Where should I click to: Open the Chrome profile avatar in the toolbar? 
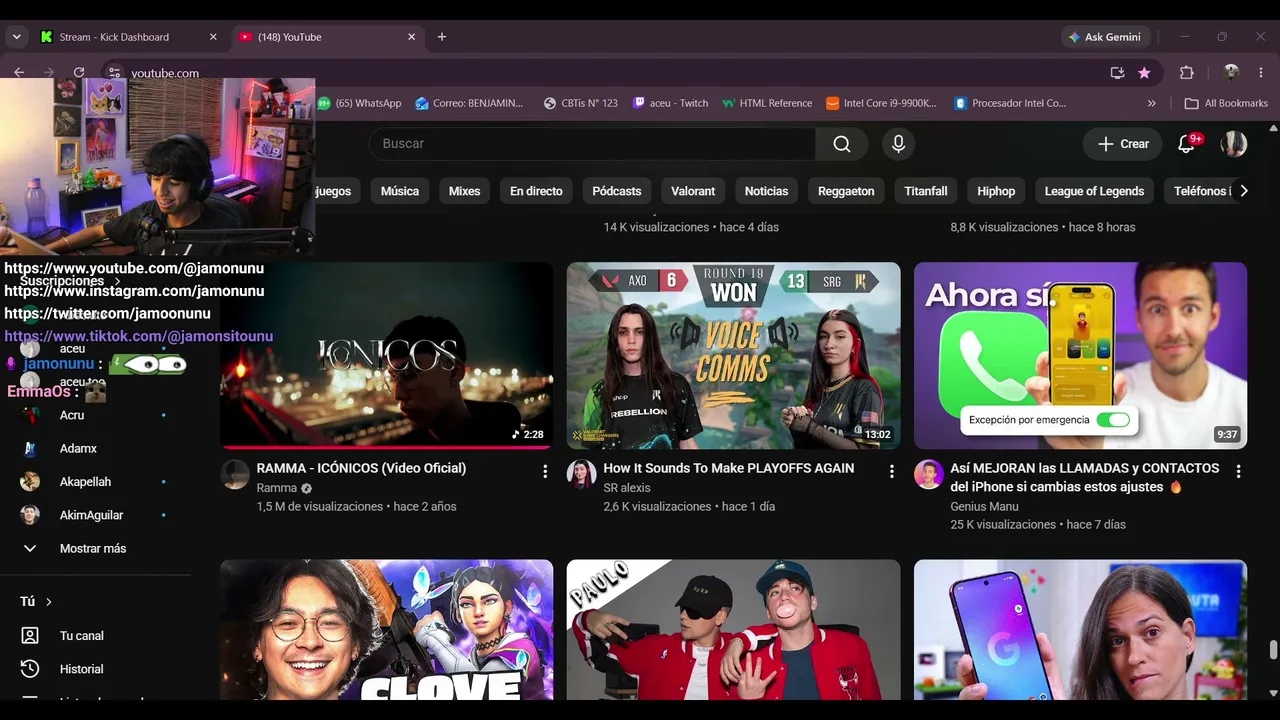pos(1231,73)
